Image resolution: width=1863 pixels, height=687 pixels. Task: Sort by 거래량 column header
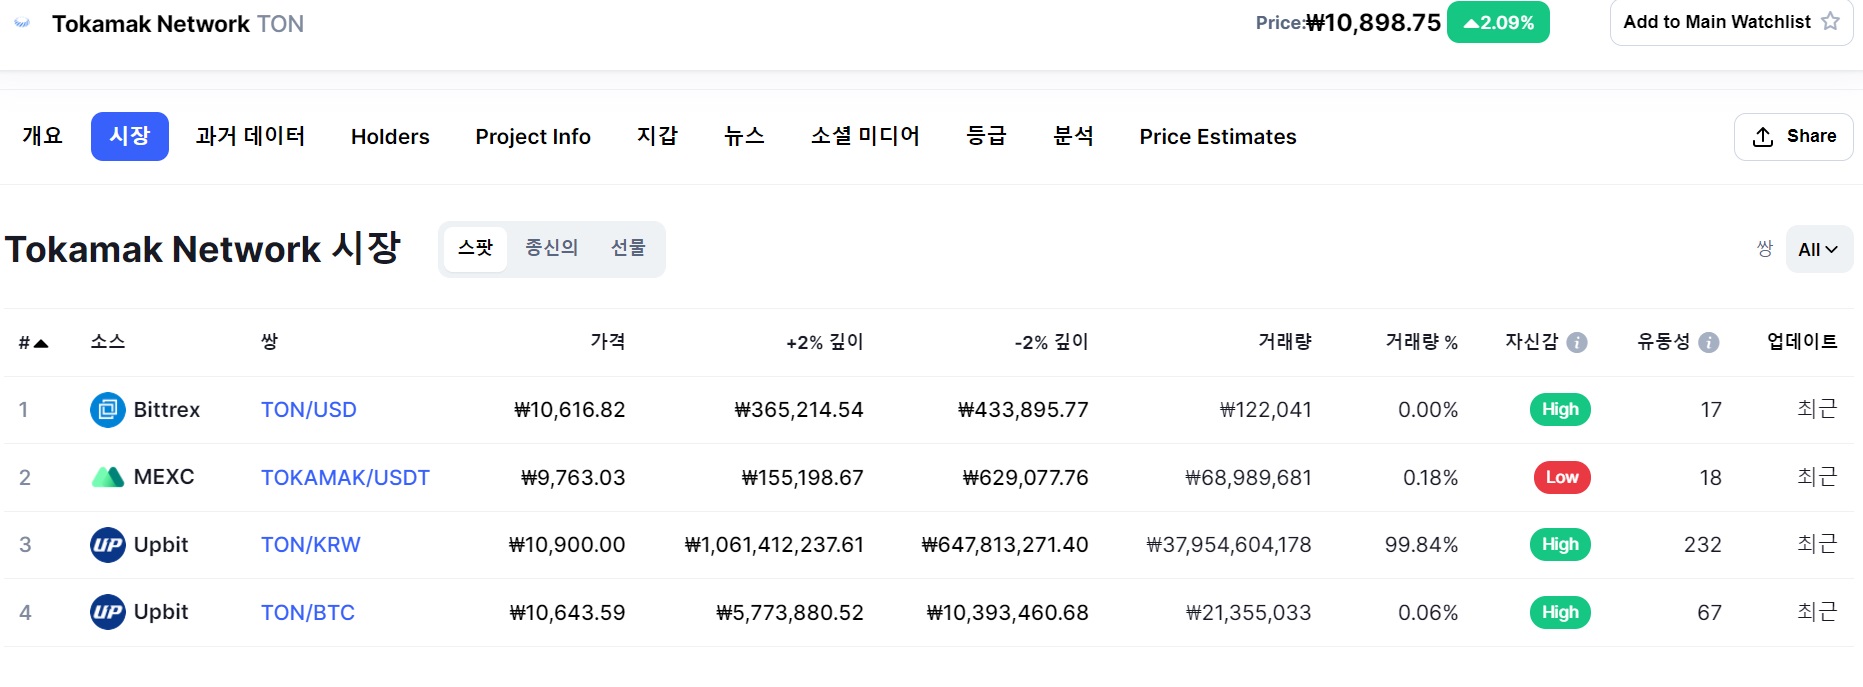click(x=1285, y=342)
